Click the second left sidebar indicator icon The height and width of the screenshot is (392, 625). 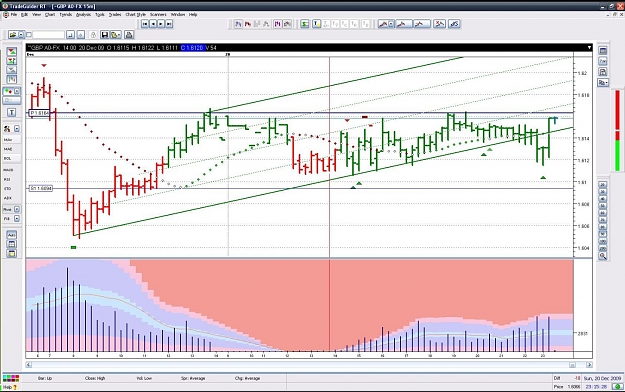coord(12,61)
